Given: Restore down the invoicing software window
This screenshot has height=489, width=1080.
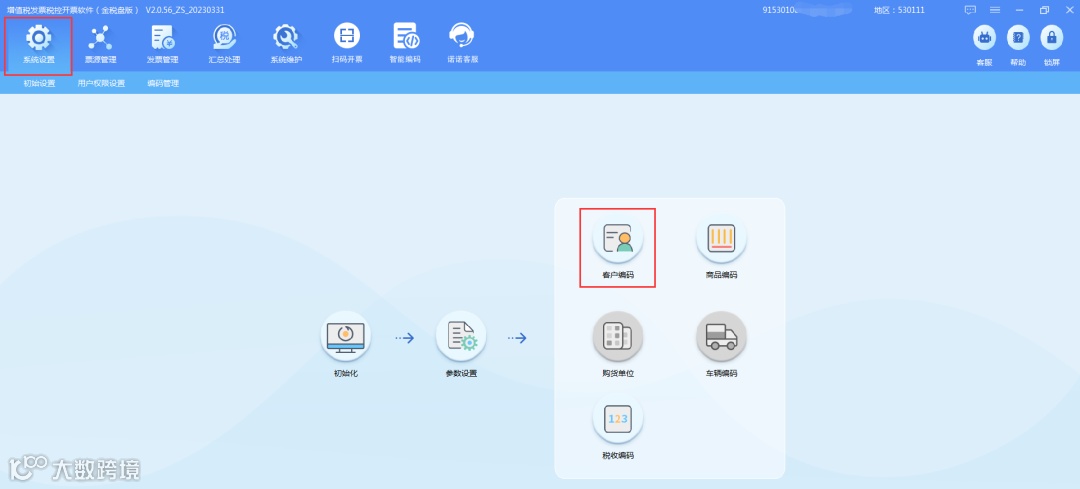Looking at the screenshot, I should pyautogui.click(x=1044, y=10).
